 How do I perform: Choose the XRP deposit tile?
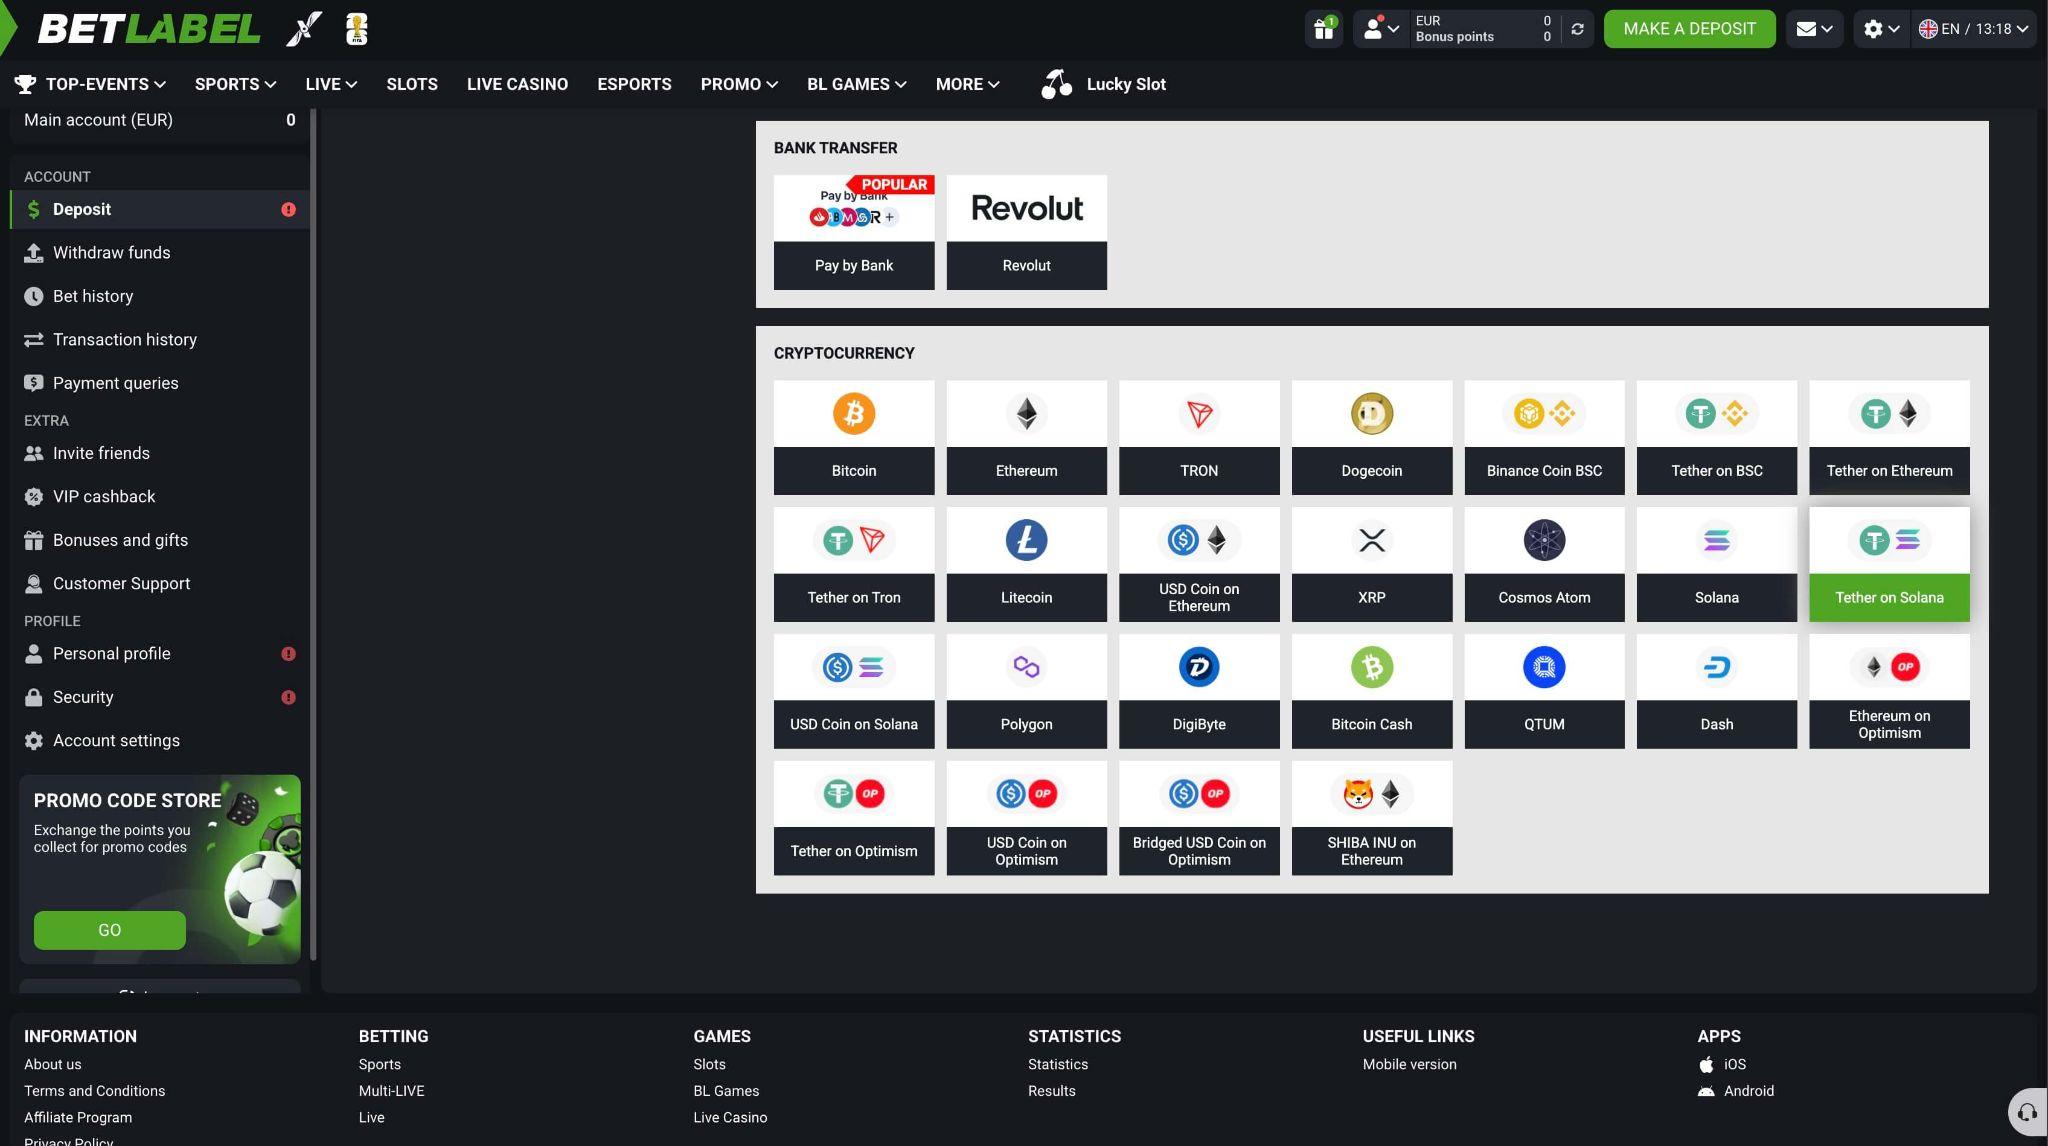tap(1371, 564)
